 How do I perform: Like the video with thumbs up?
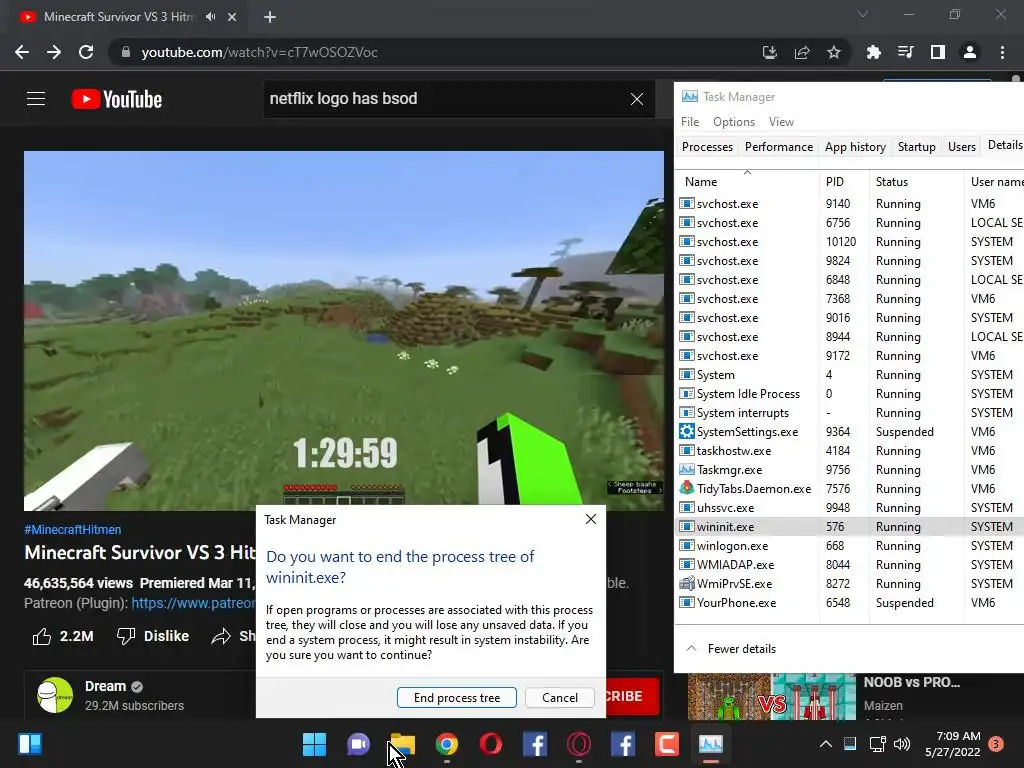pos(63,636)
